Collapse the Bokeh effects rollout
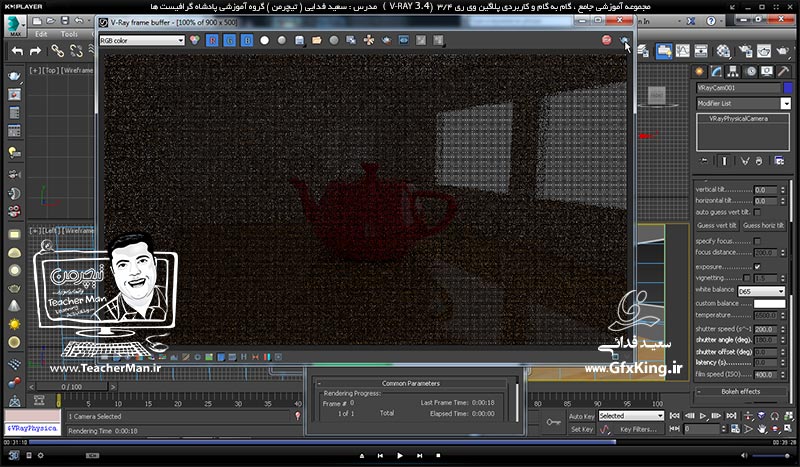 740,391
